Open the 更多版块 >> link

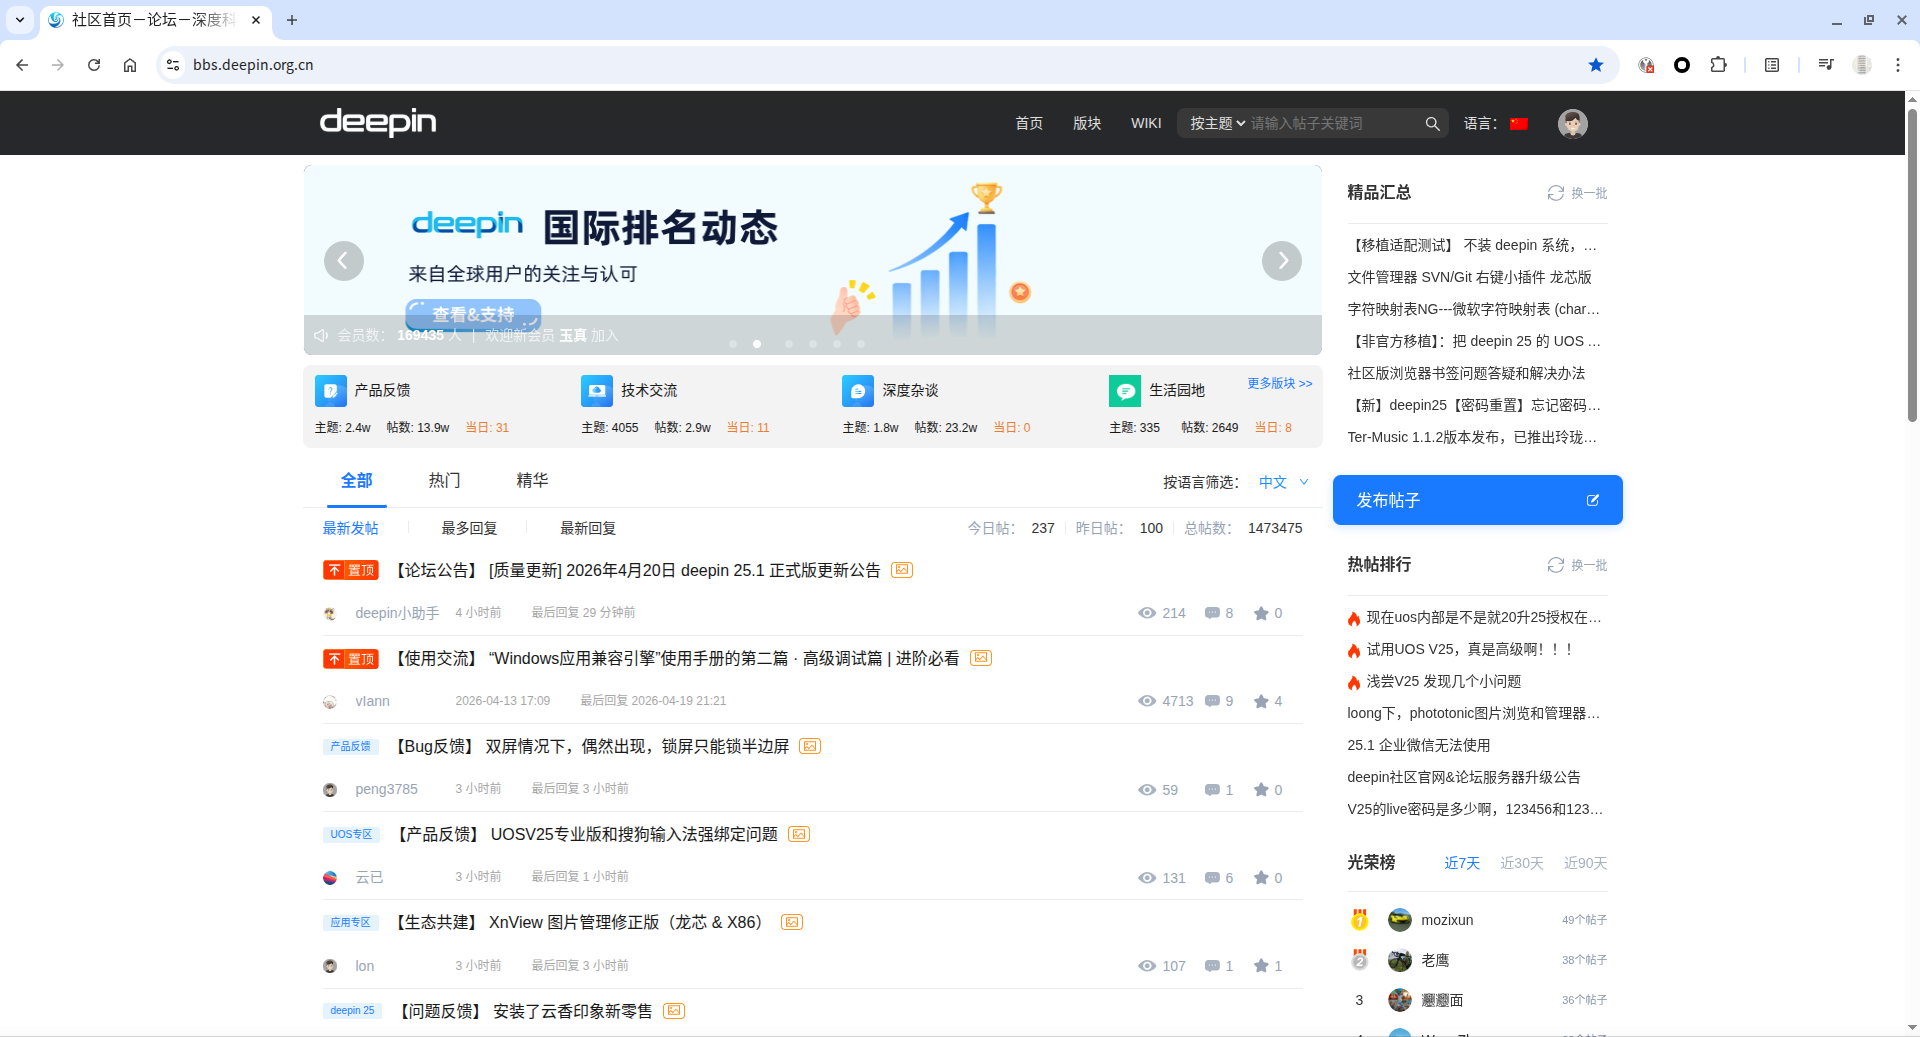[x=1280, y=383]
